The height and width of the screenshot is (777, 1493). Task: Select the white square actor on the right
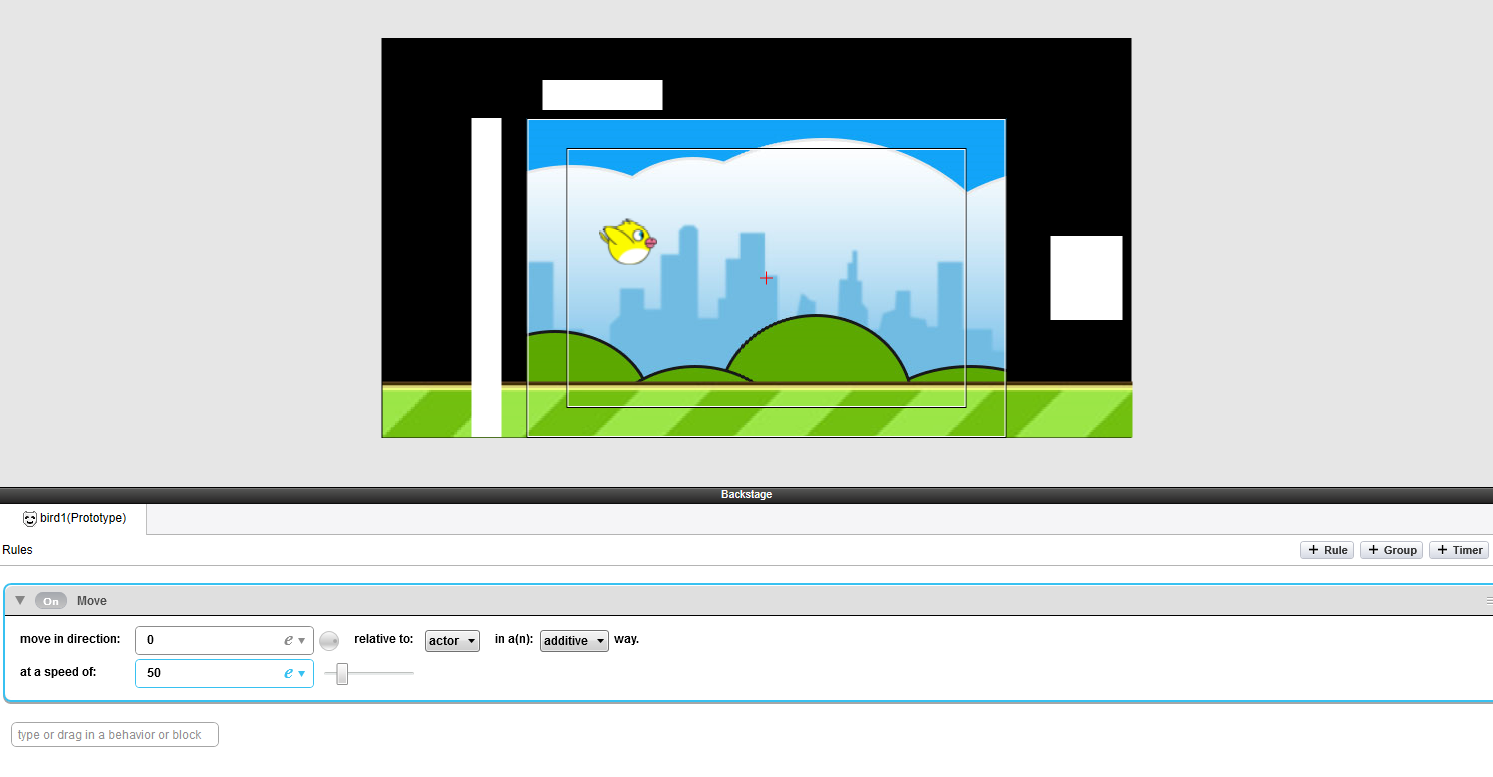1086,278
